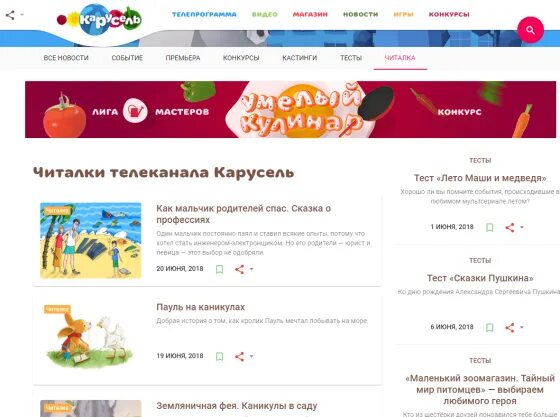The height and width of the screenshot is (417, 560).
Task: Open the Карусель logo homepage
Action: coord(99,20)
